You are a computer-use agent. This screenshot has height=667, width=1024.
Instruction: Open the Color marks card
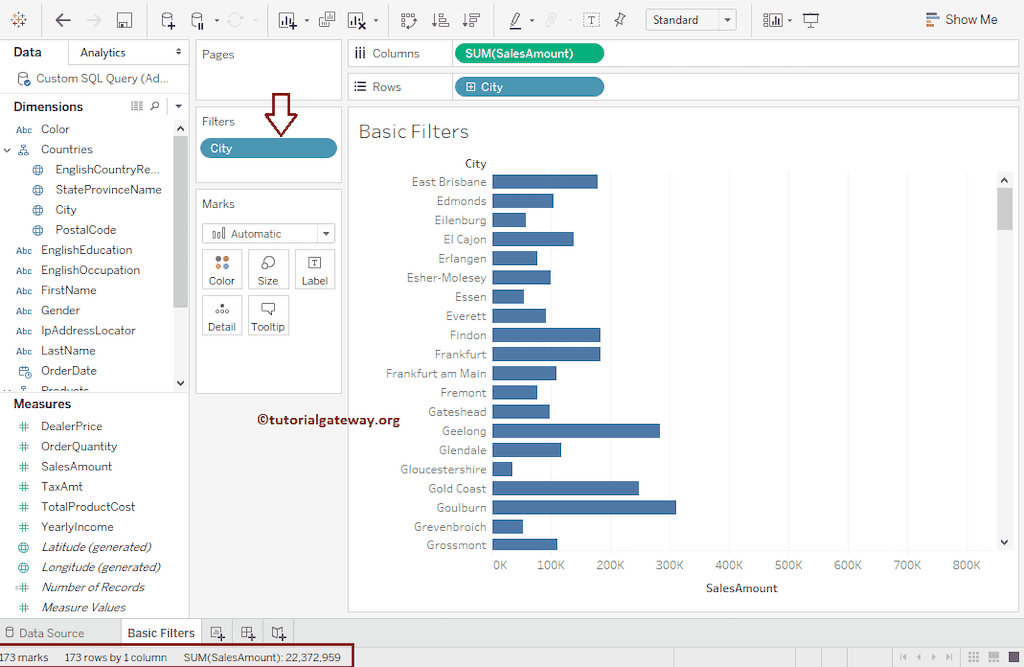222,270
